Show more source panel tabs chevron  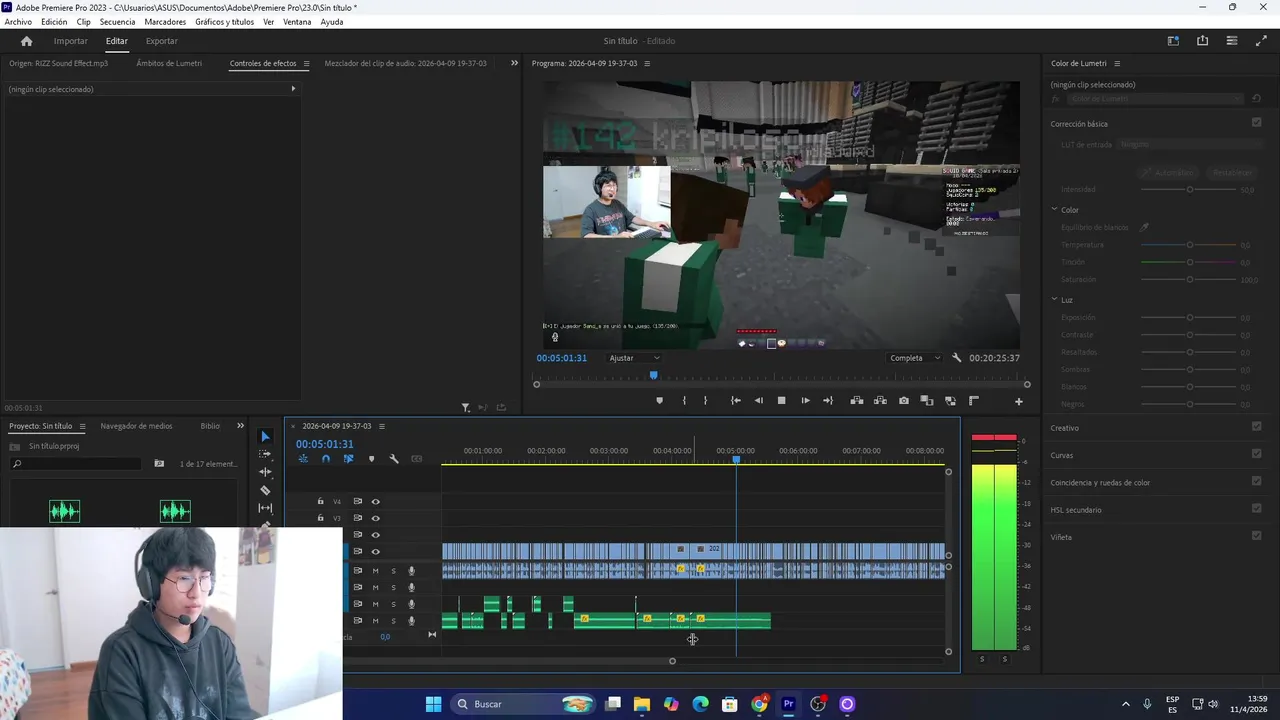[x=515, y=63]
